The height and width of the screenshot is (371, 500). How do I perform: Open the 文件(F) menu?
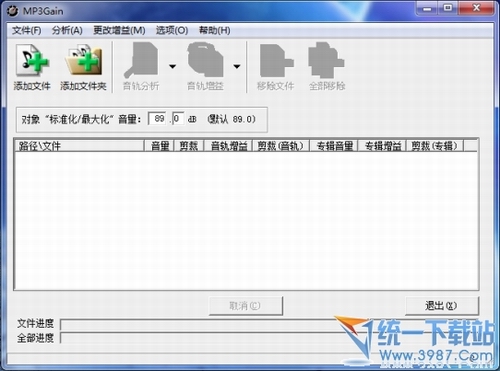(27, 30)
